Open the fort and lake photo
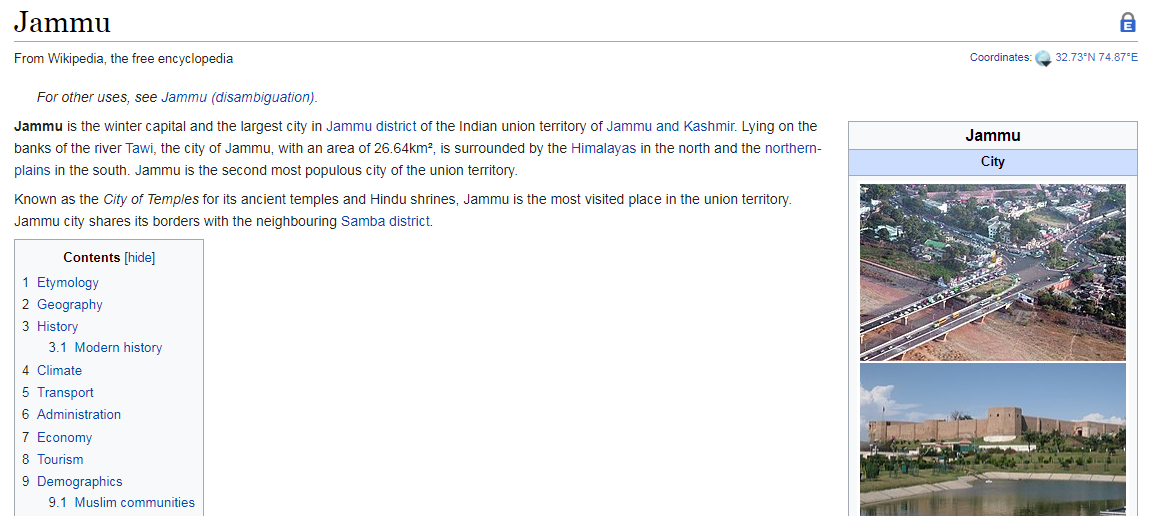Viewport: 1153px width, 516px height. [x=993, y=440]
